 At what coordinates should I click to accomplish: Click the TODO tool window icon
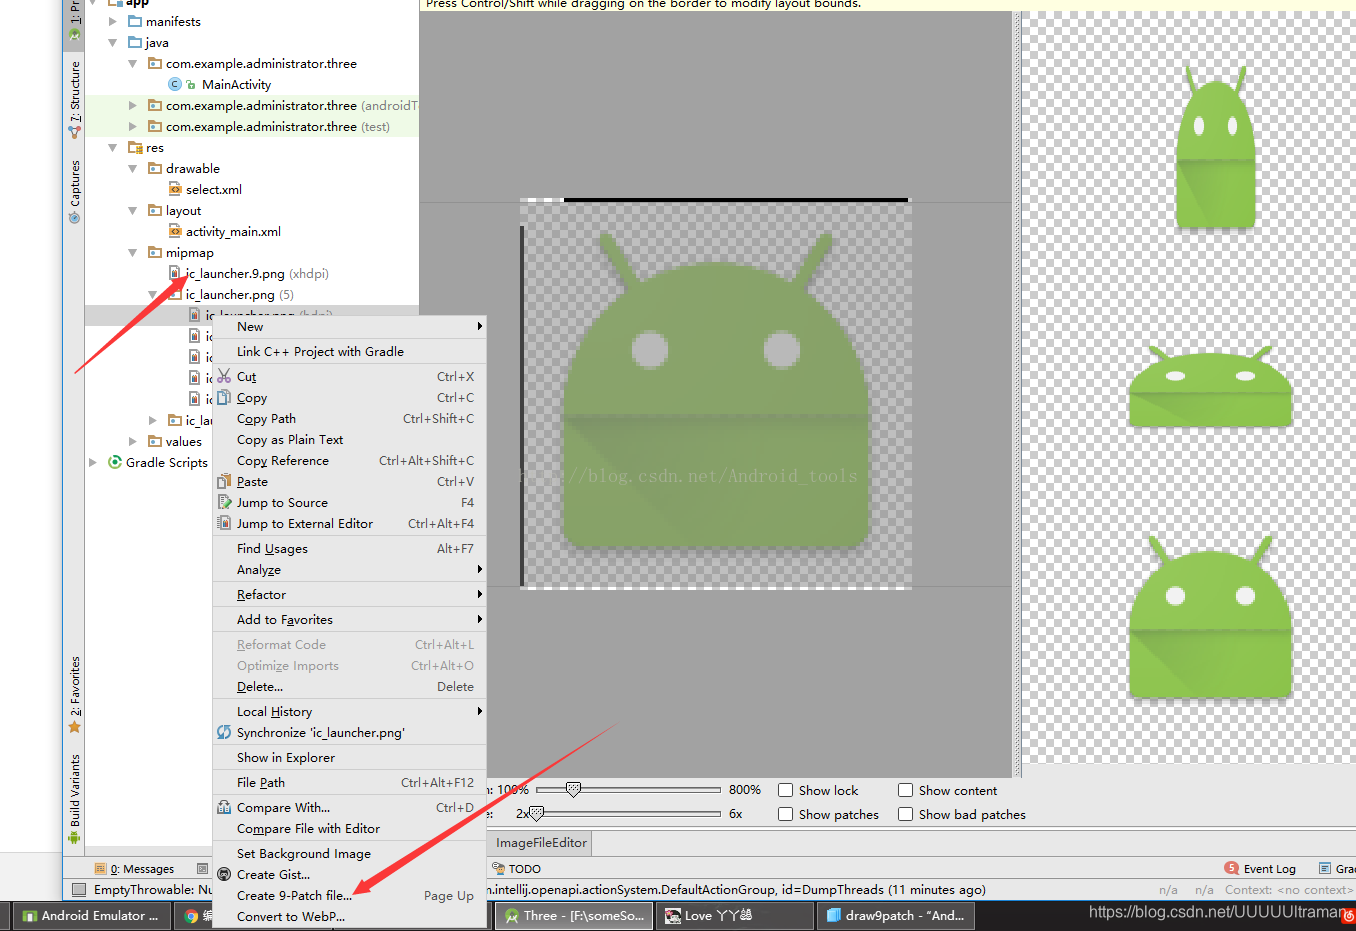498,869
